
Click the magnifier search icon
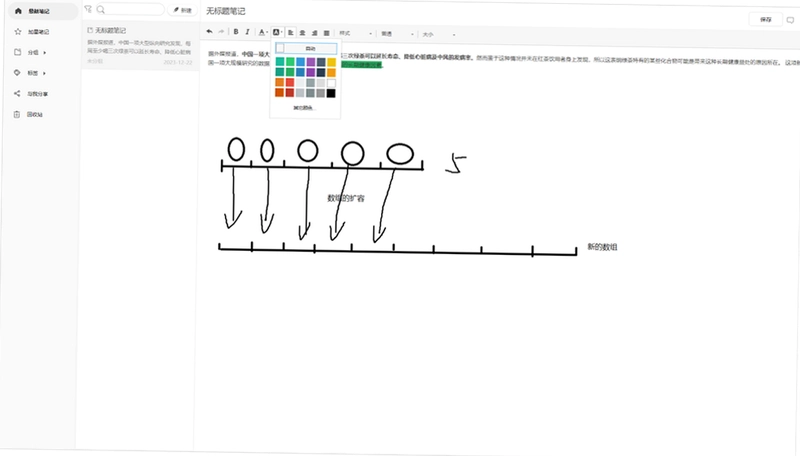coord(101,9)
